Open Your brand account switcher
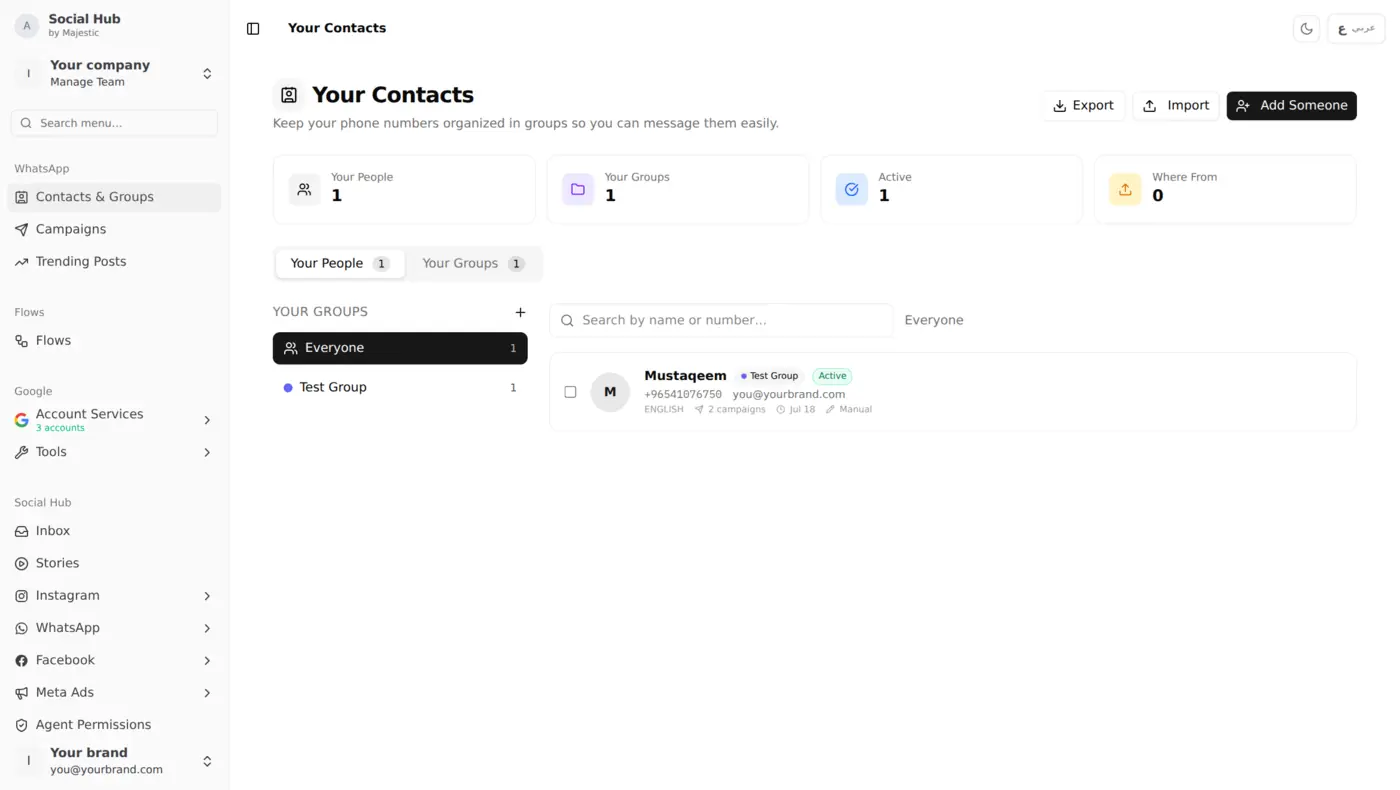The height and width of the screenshot is (790, 1400). click(115, 761)
